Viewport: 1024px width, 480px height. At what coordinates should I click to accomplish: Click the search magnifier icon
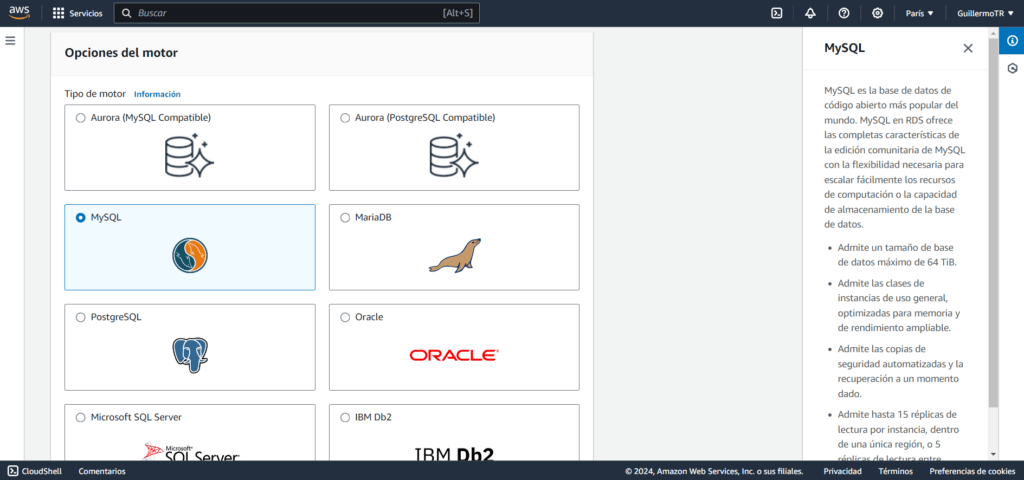tap(127, 13)
